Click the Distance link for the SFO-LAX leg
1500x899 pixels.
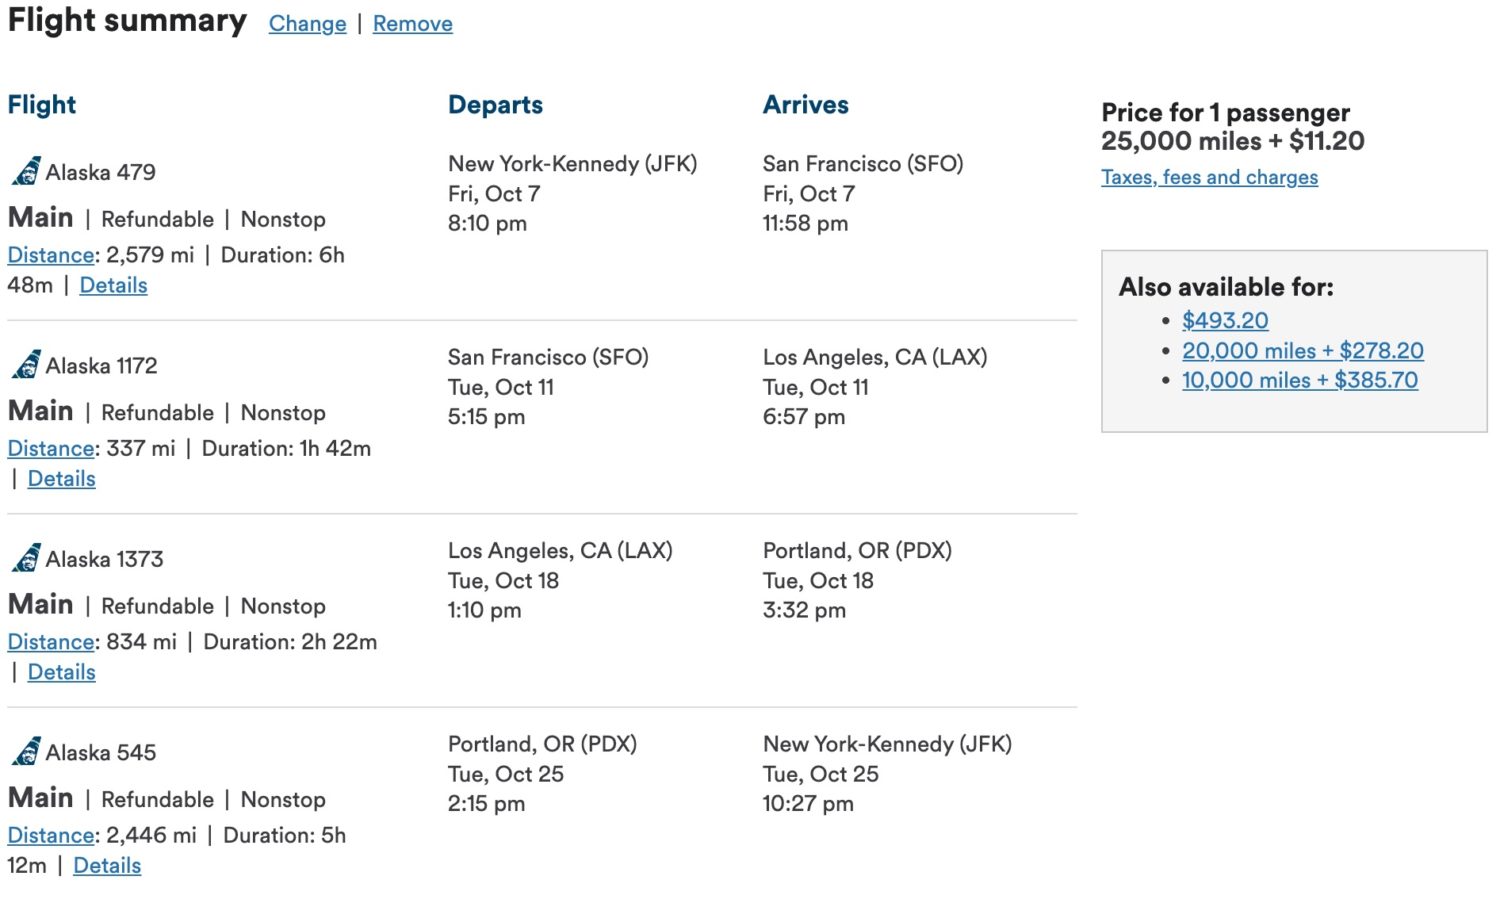[x=50, y=448]
